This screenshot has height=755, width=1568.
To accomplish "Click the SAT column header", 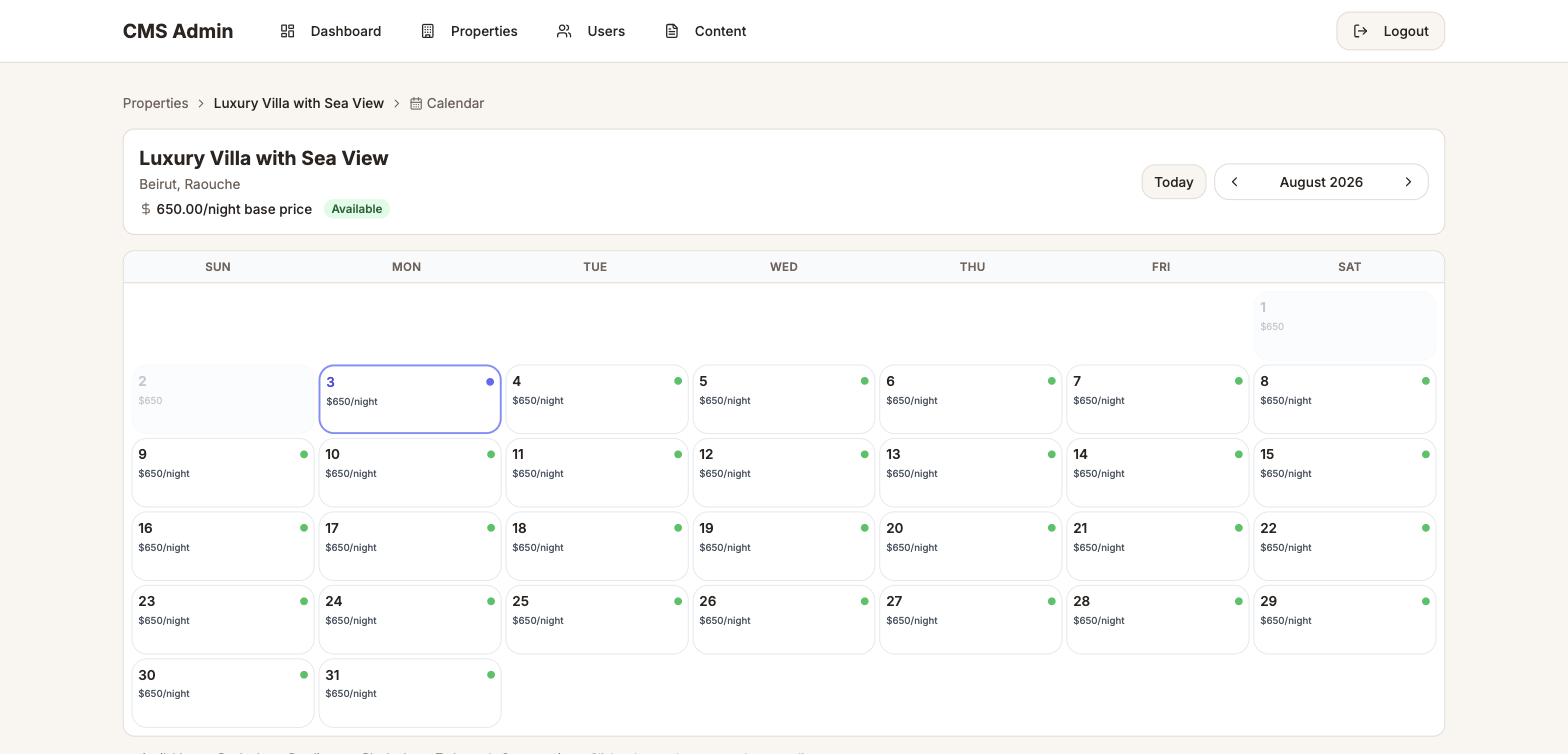I will click(1350, 267).
